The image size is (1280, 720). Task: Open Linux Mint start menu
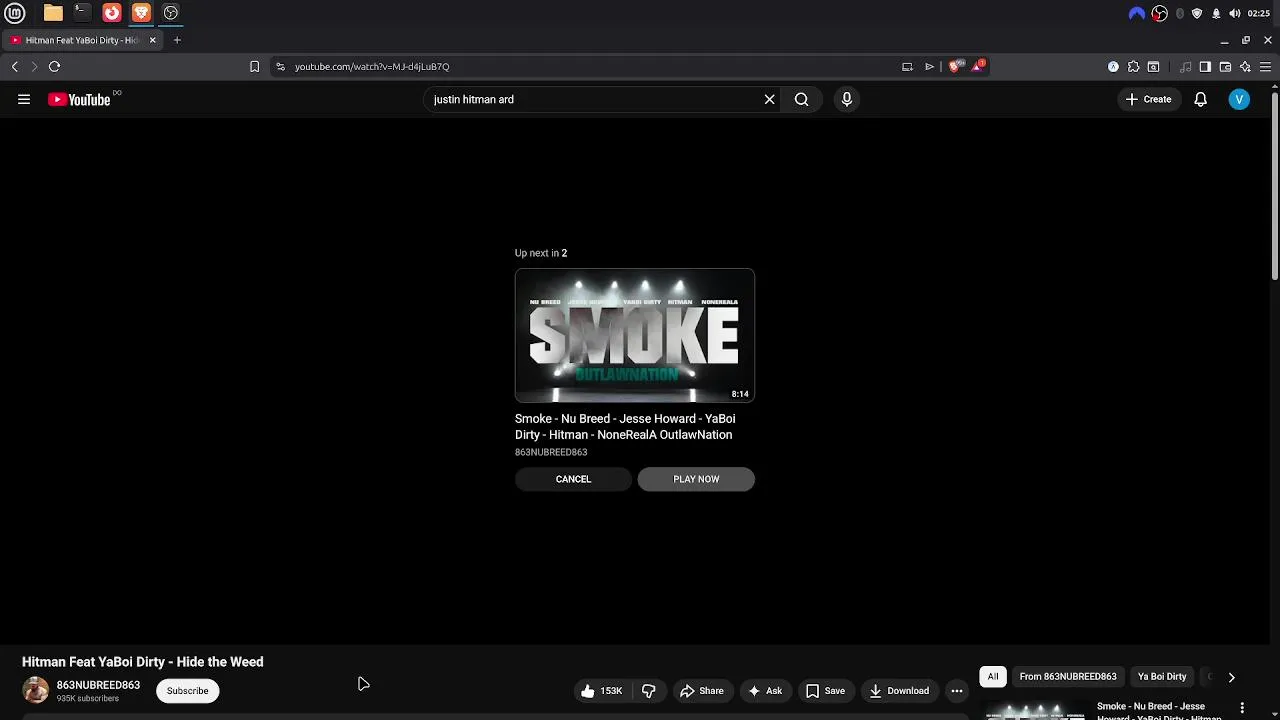(15, 13)
